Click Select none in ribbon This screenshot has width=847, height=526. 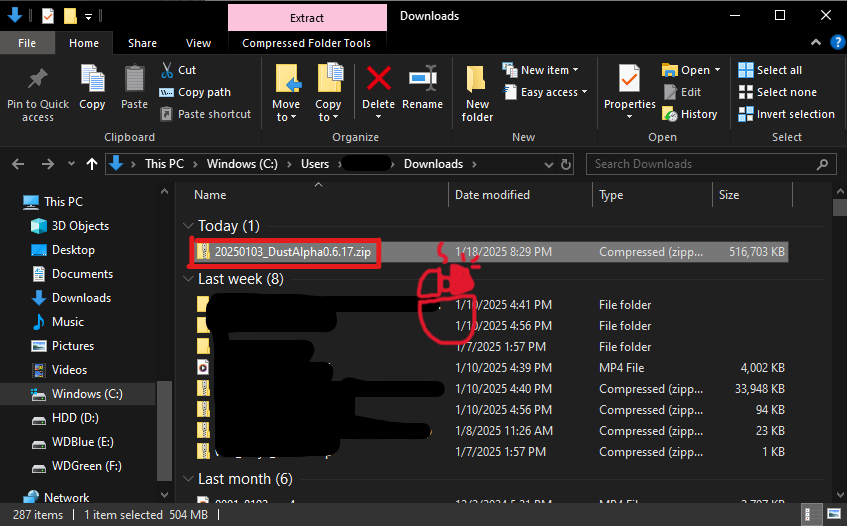tap(778, 92)
